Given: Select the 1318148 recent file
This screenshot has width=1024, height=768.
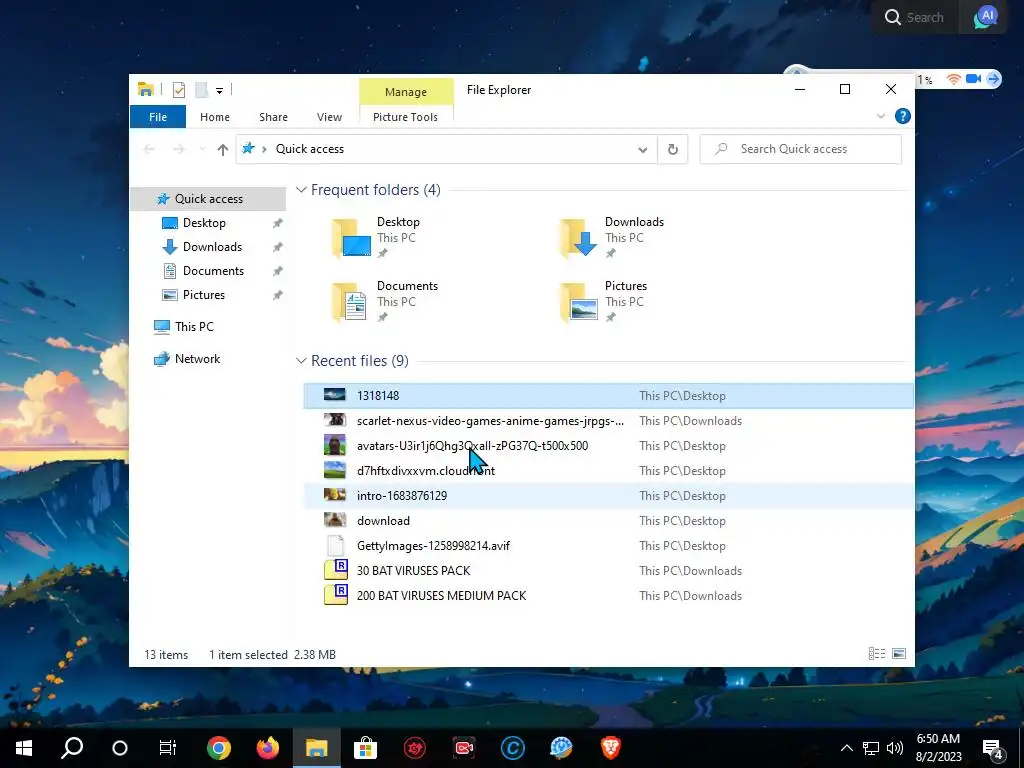Looking at the screenshot, I should click(608, 396).
